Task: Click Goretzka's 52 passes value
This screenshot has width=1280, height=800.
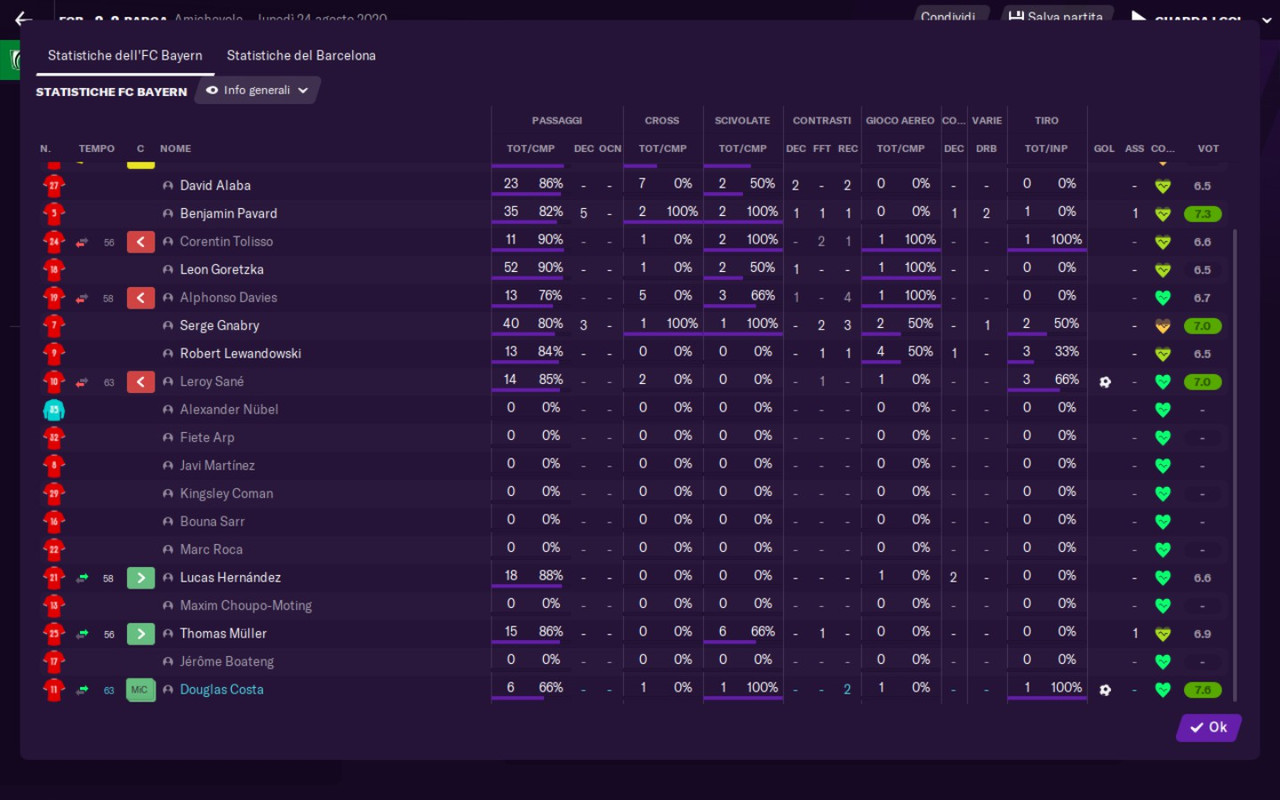Action: tap(511, 268)
